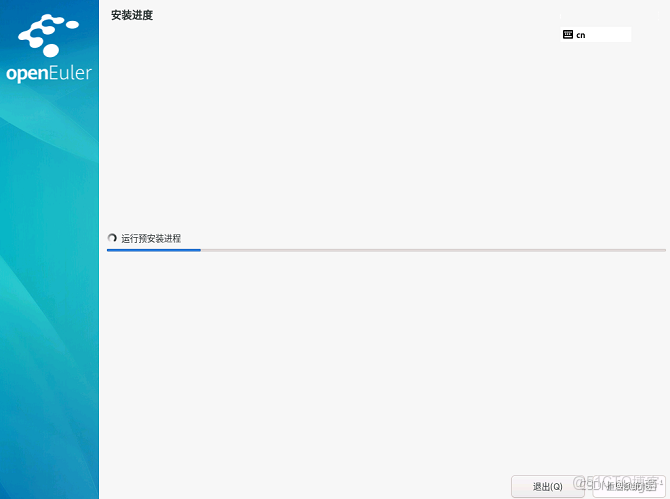Click the 安装进度 heading
This screenshot has height=499, width=670.
[x=132, y=15]
